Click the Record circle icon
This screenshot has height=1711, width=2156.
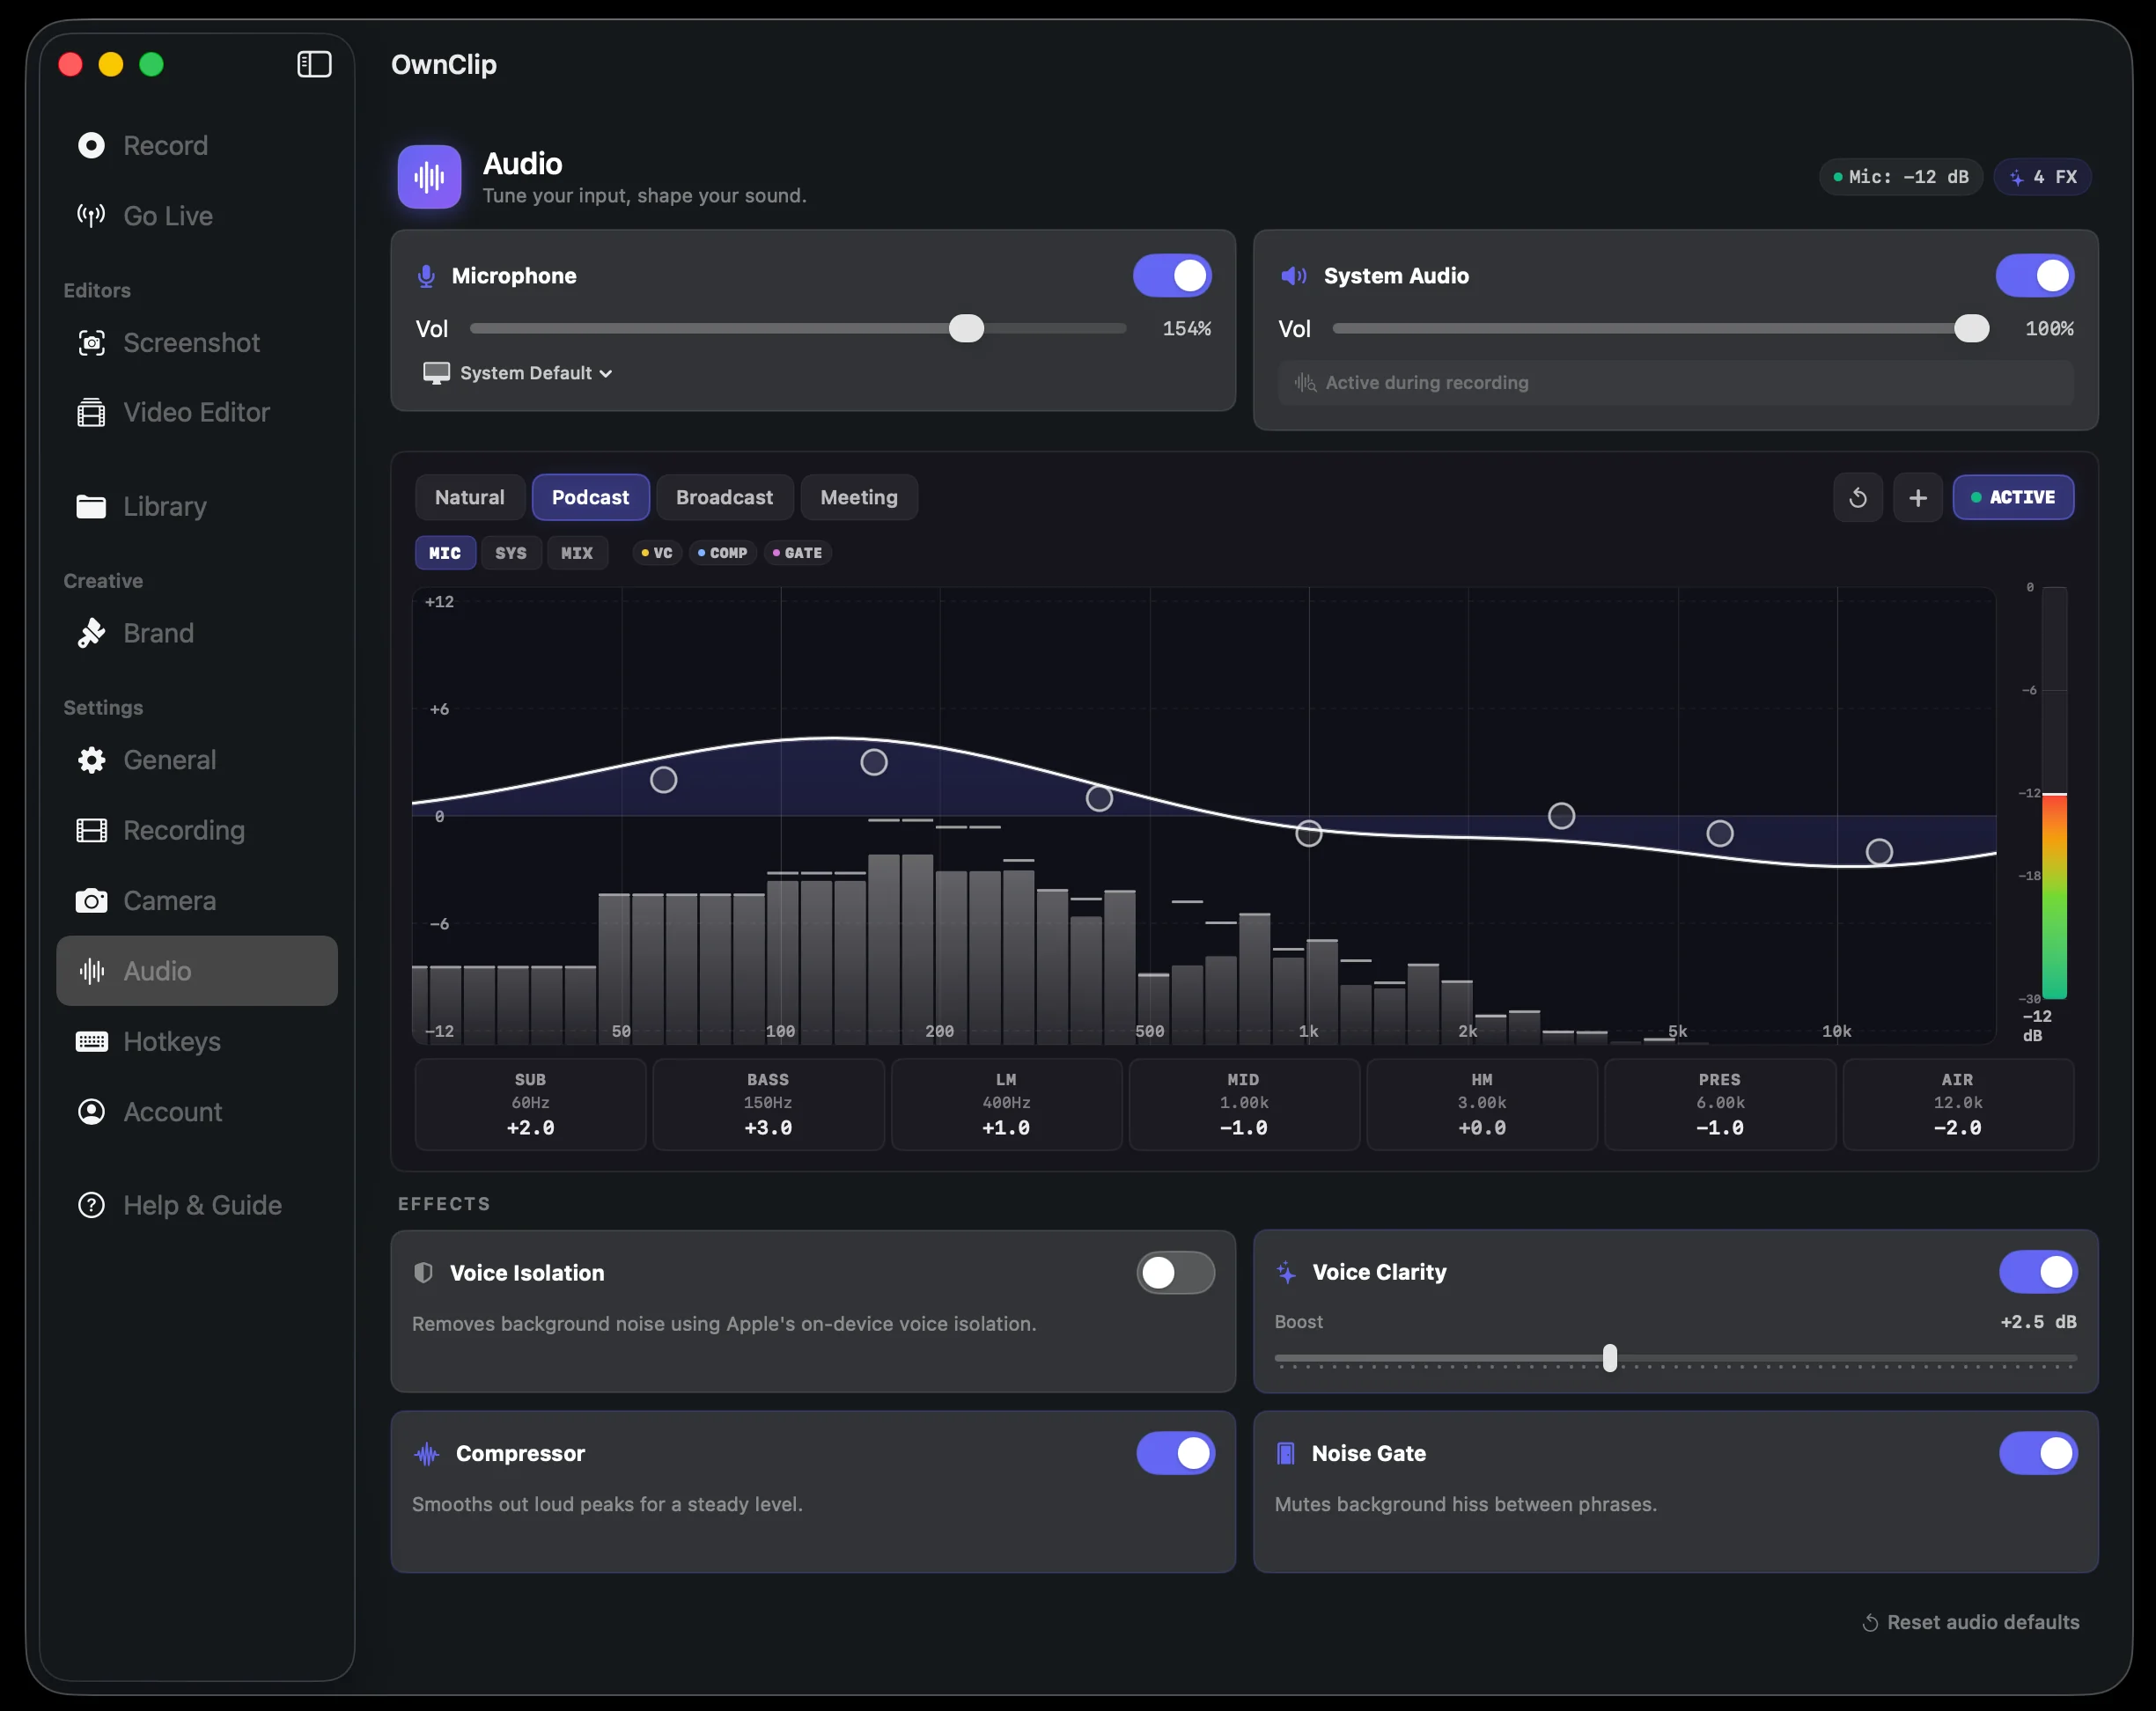click(x=91, y=145)
